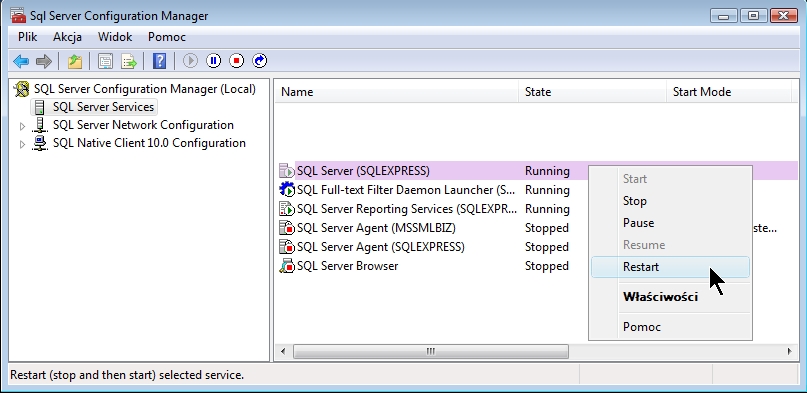Image resolution: width=807 pixels, height=393 pixels.
Task: Click the horizontal scrollbar thumb
Action: [x=431, y=351]
